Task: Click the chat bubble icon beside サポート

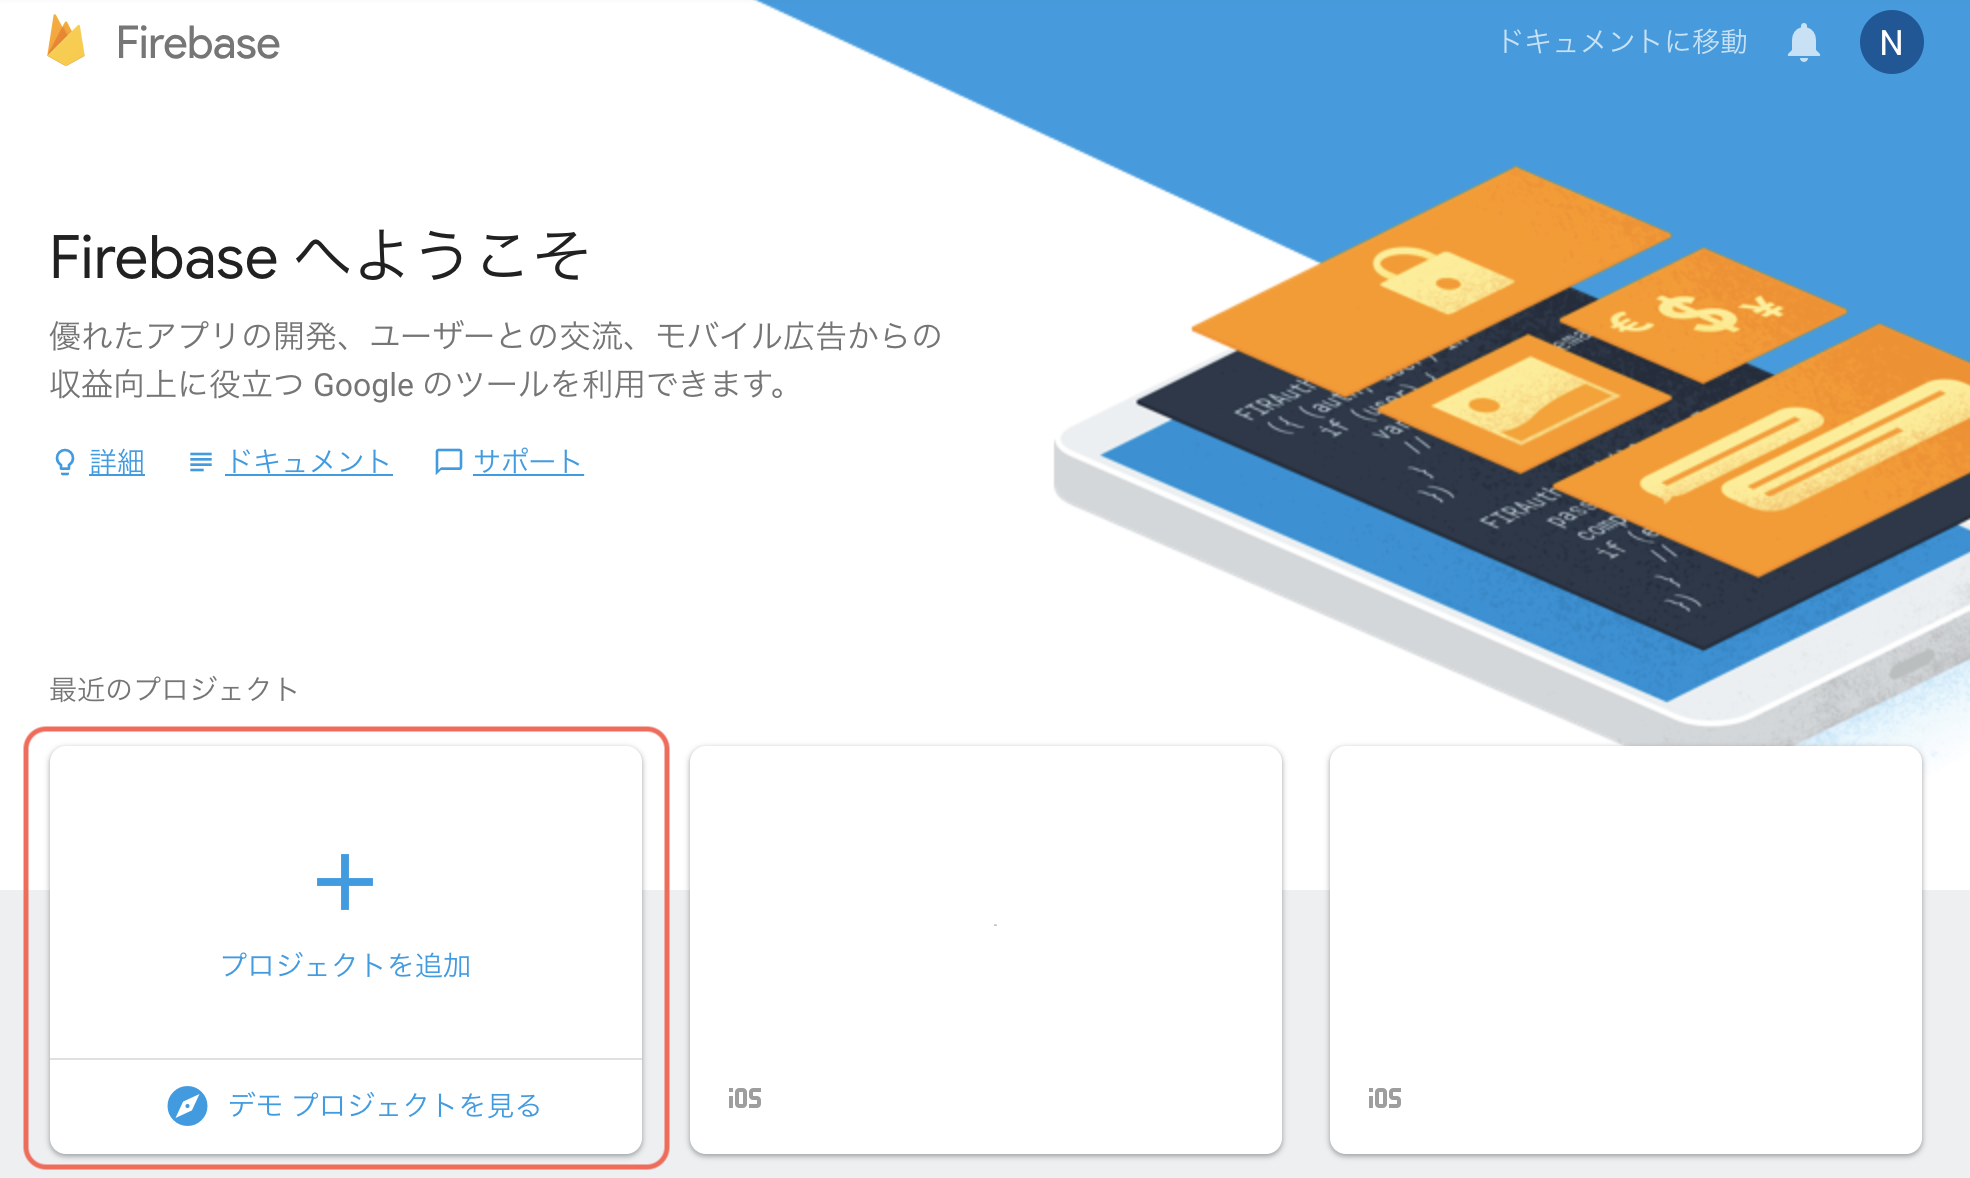Action: point(448,462)
